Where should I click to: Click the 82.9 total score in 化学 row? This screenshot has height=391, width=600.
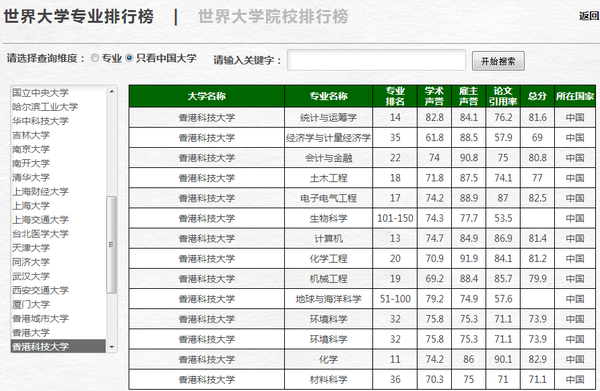[x=537, y=360]
